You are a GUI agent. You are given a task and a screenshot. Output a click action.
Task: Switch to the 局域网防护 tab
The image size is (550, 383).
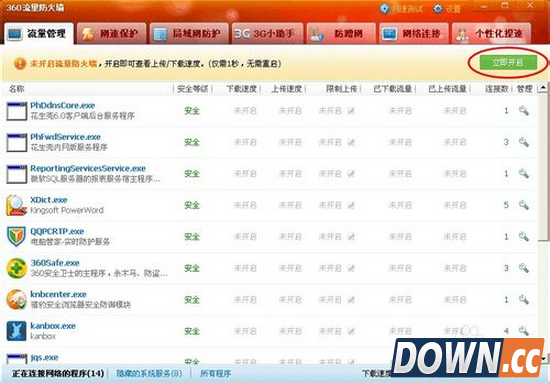click(x=189, y=34)
